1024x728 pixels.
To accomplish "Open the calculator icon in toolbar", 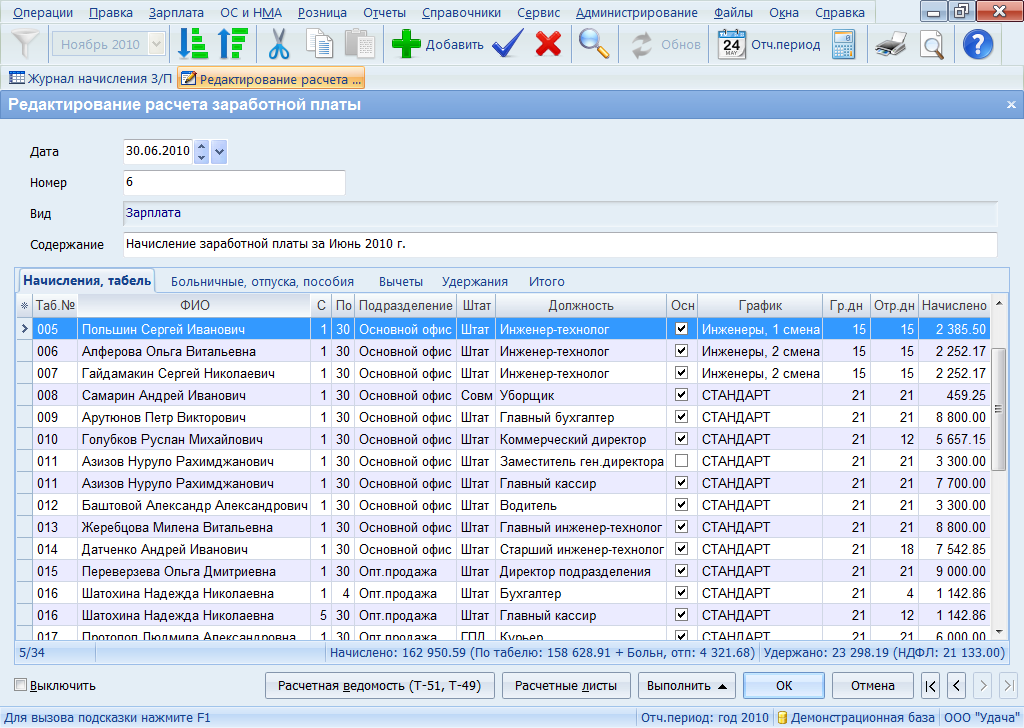I will pos(844,44).
